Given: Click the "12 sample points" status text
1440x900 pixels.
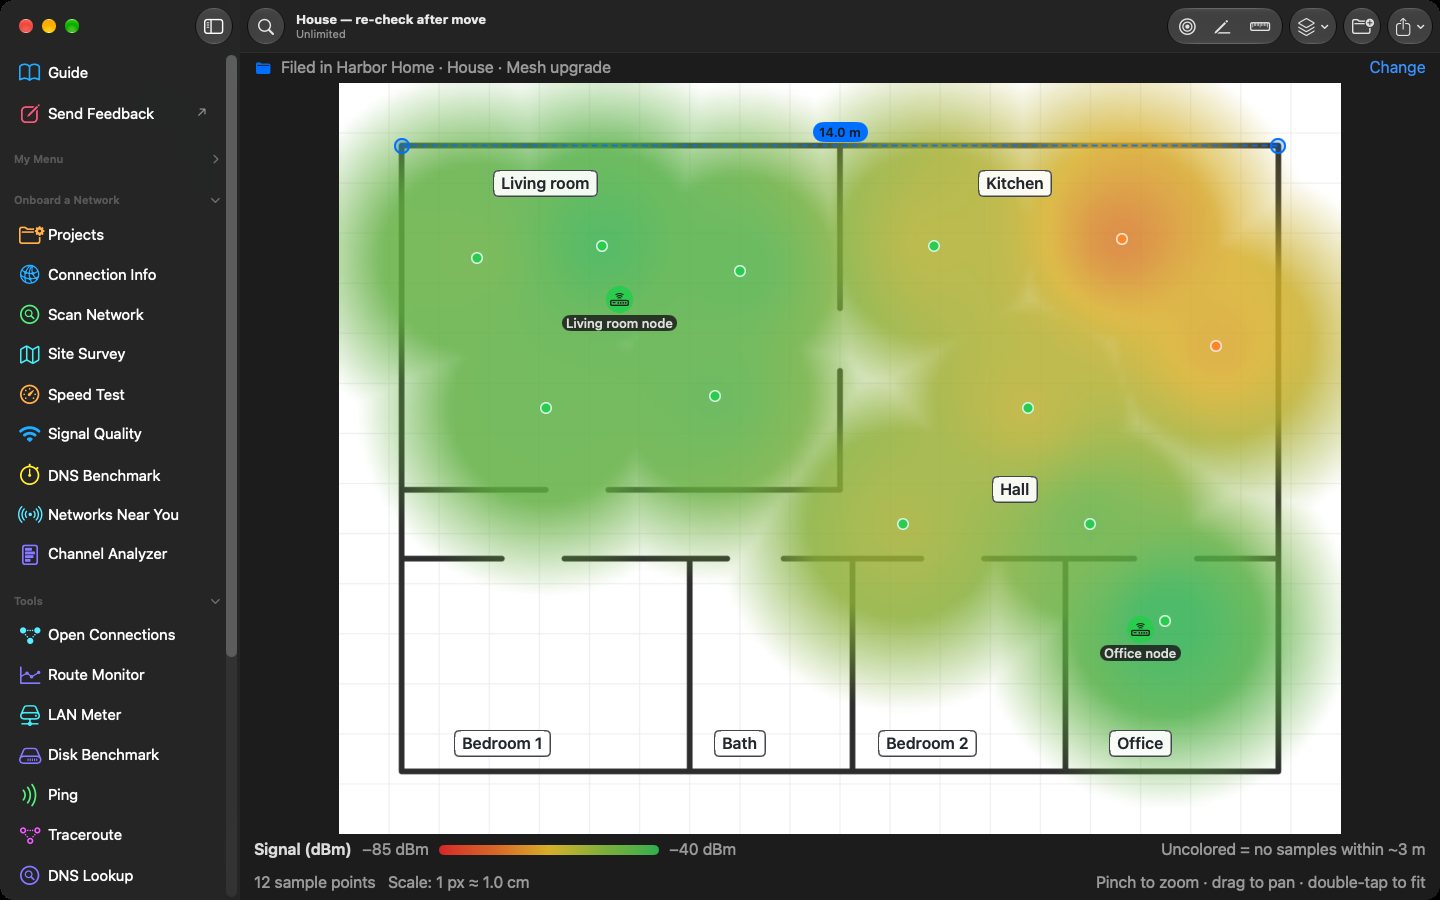Looking at the screenshot, I should (314, 882).
